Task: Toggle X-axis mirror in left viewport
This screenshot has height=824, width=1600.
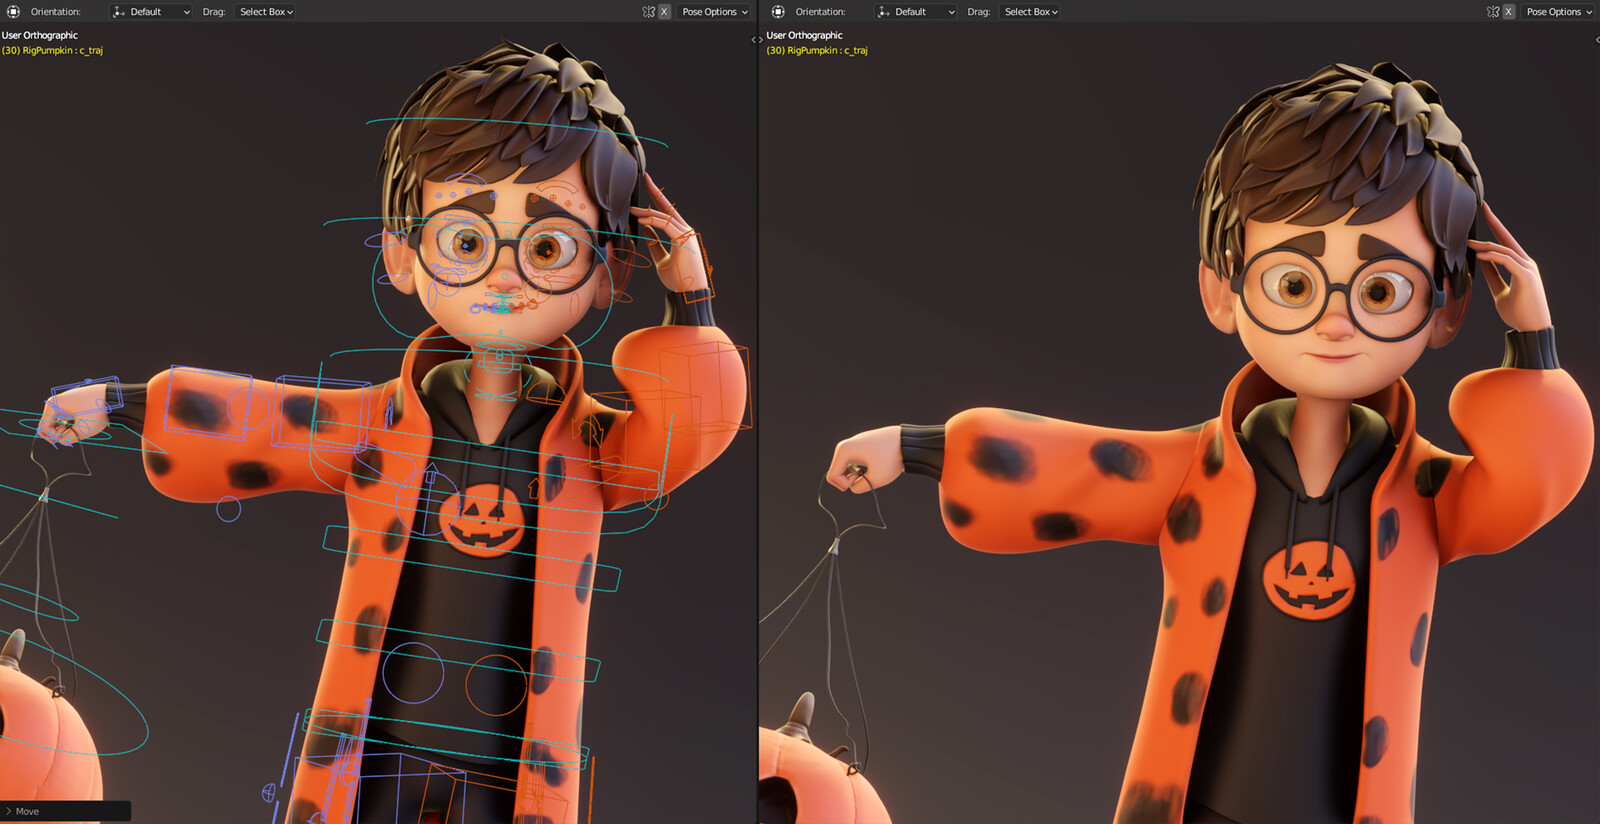Action: tap(664, 12)
